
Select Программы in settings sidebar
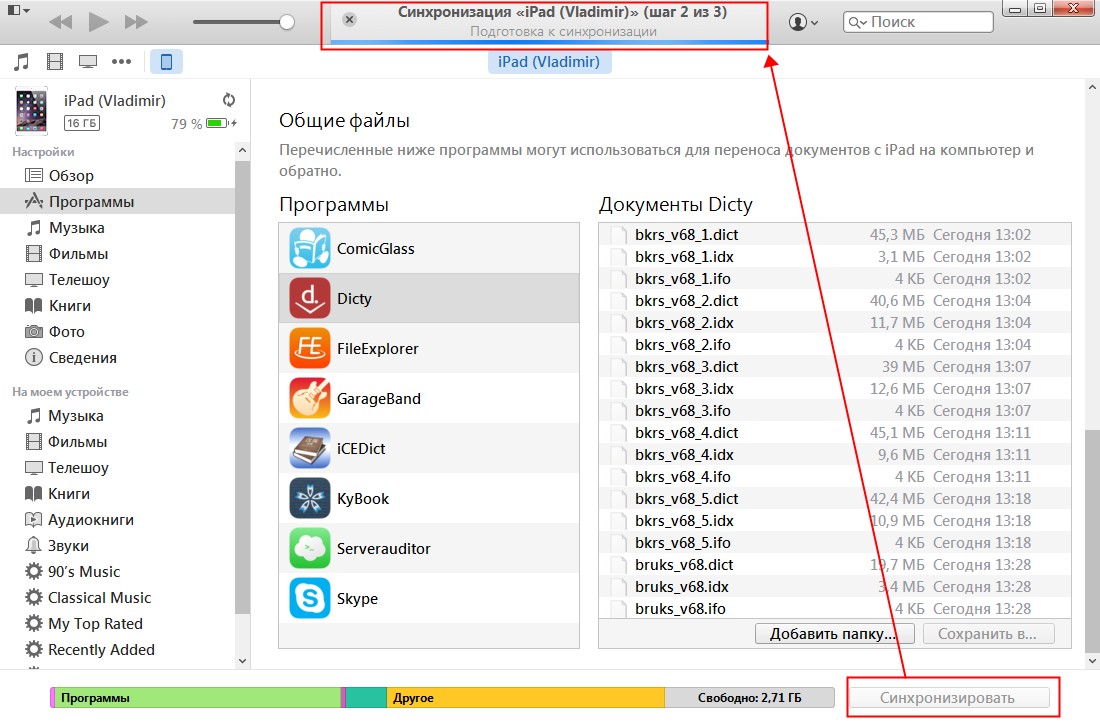(x=119, y=201)
